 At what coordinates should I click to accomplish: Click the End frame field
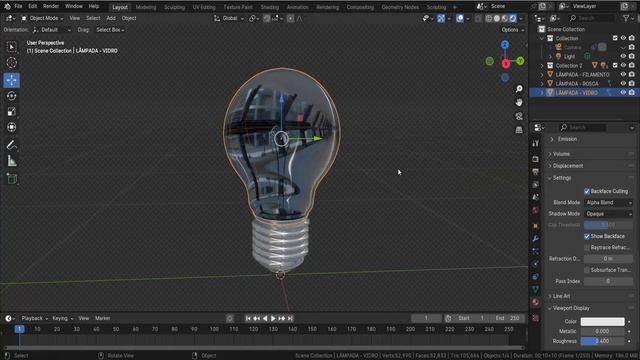coord(508,318)
